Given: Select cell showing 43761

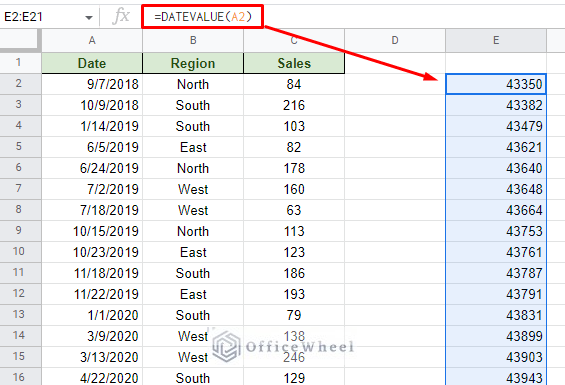Looking at the screenshot, I should click(496, 252).
